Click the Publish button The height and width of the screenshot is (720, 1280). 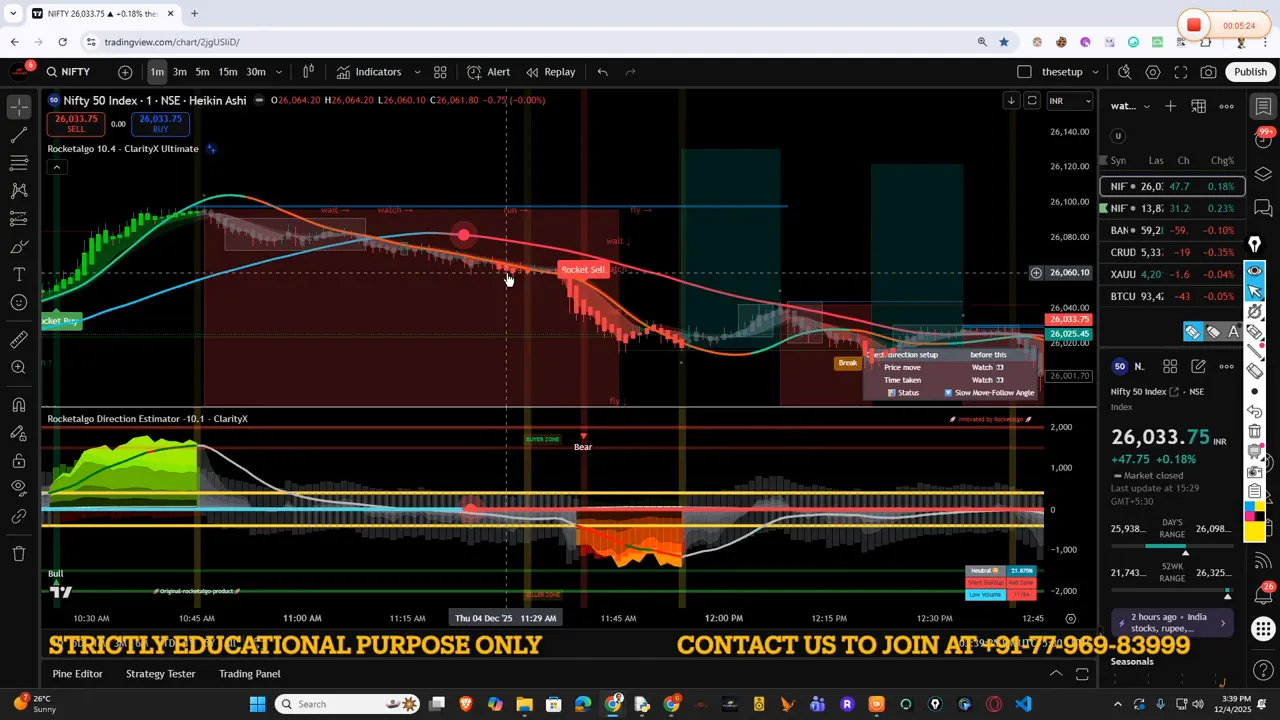click(x=1251, y=71)
